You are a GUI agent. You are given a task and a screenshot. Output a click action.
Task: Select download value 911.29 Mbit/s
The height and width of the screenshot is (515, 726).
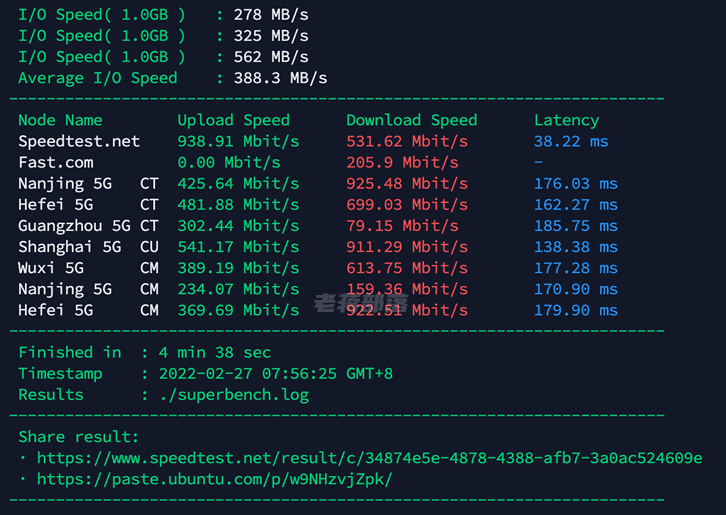pos(407,247)
